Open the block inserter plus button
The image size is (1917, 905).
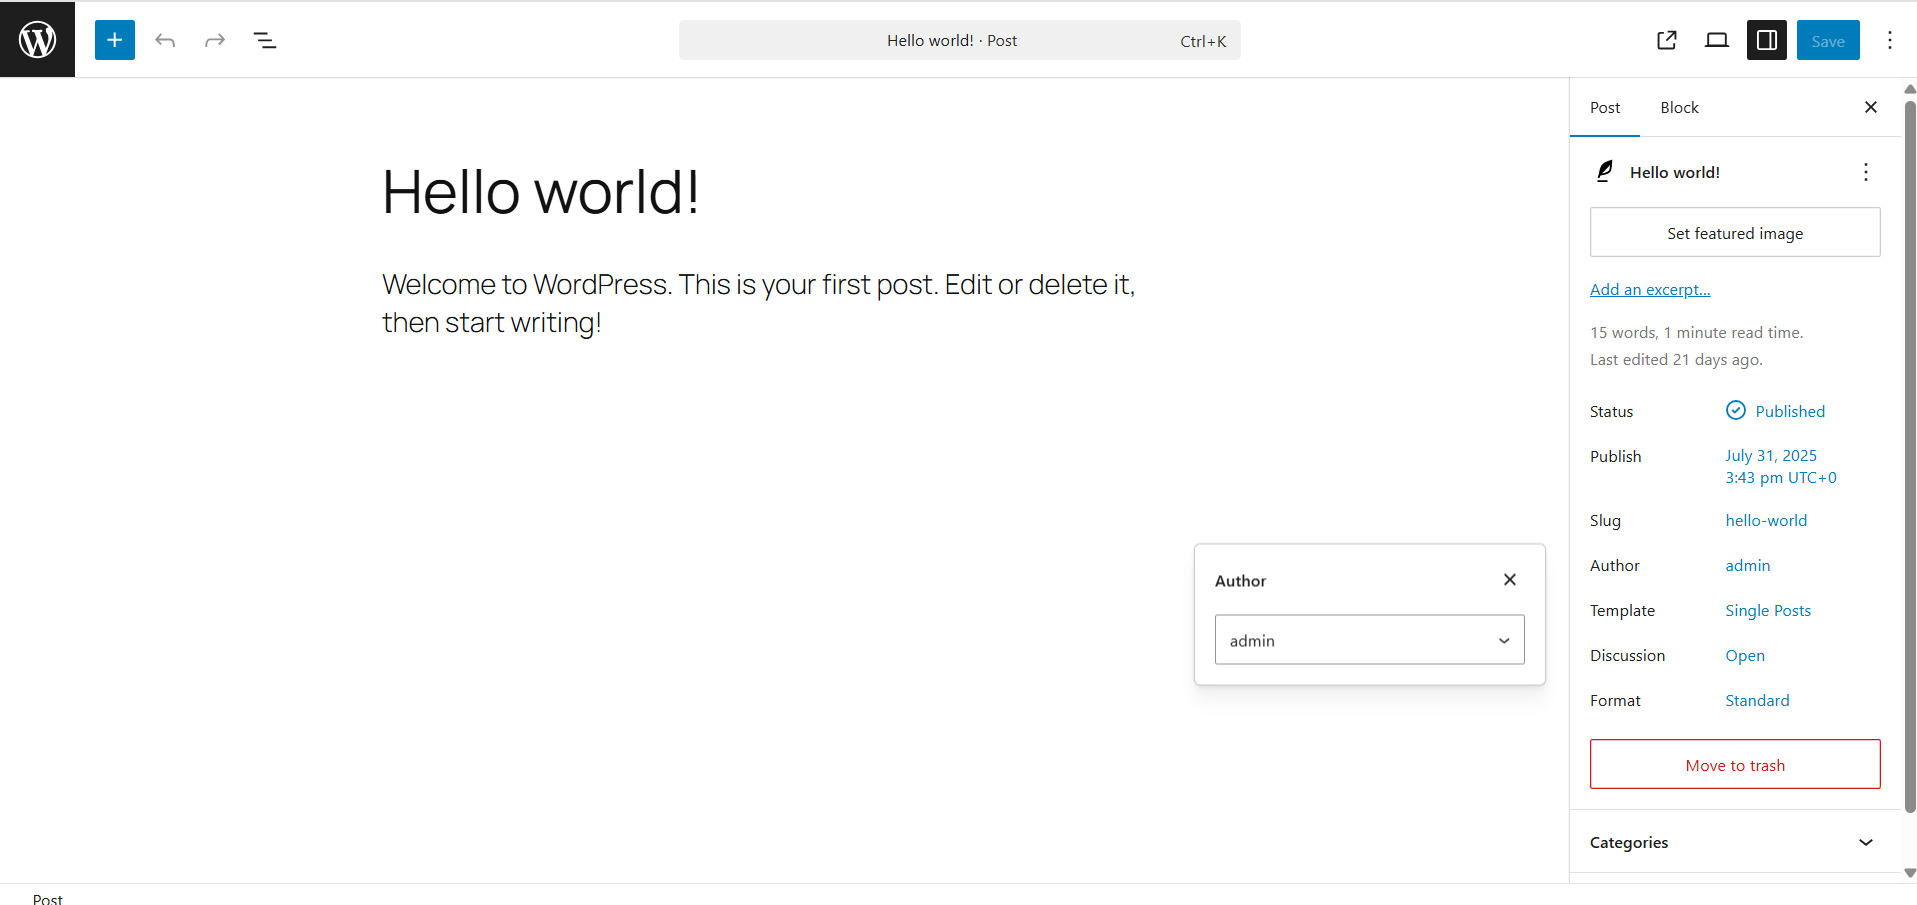tap(115, 40)
